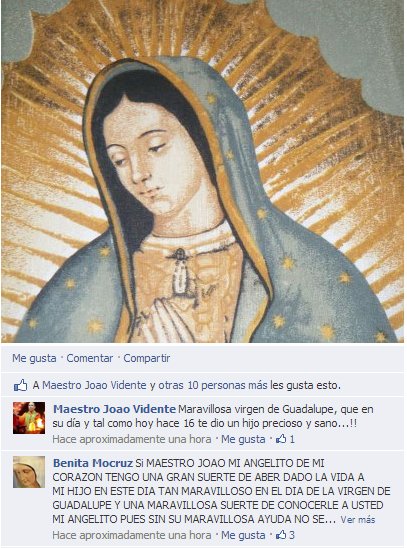
Task: Like Benita Mocruz's comment with Me gusta
Action: (x=243, y=535)
